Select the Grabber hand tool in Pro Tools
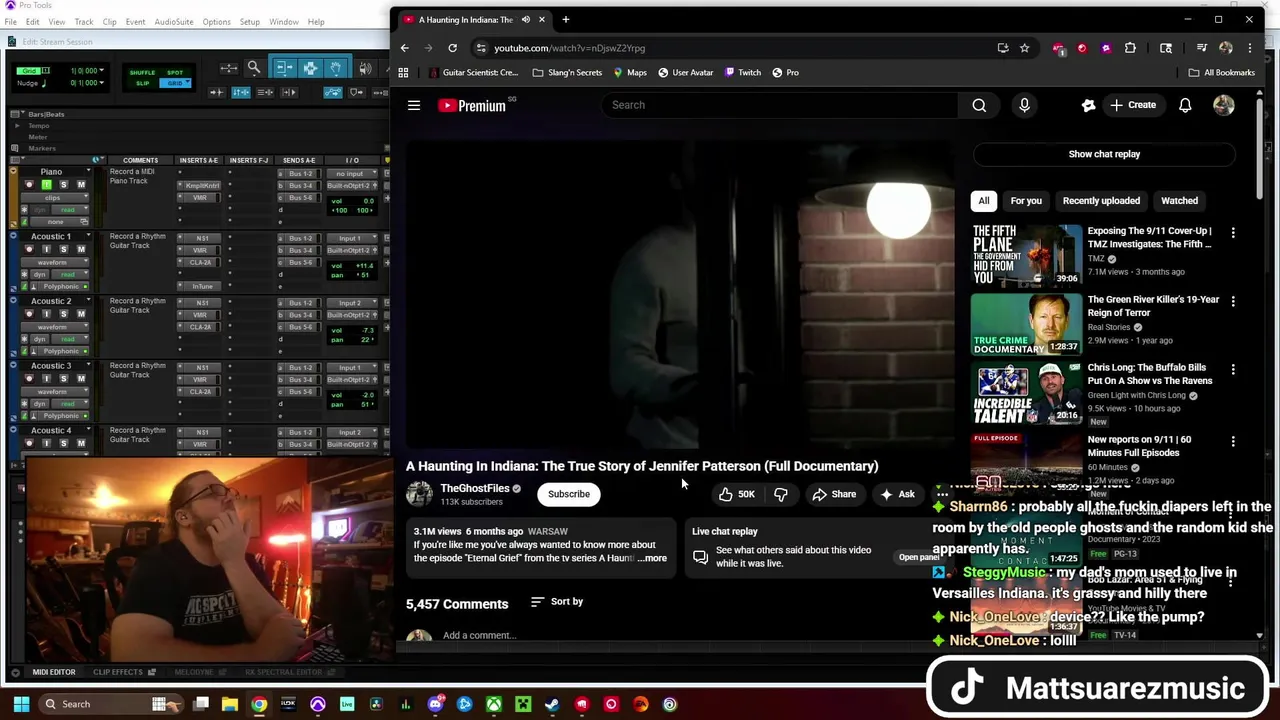1280x720 pixels. pyautogui.click(x=335, y=68)
